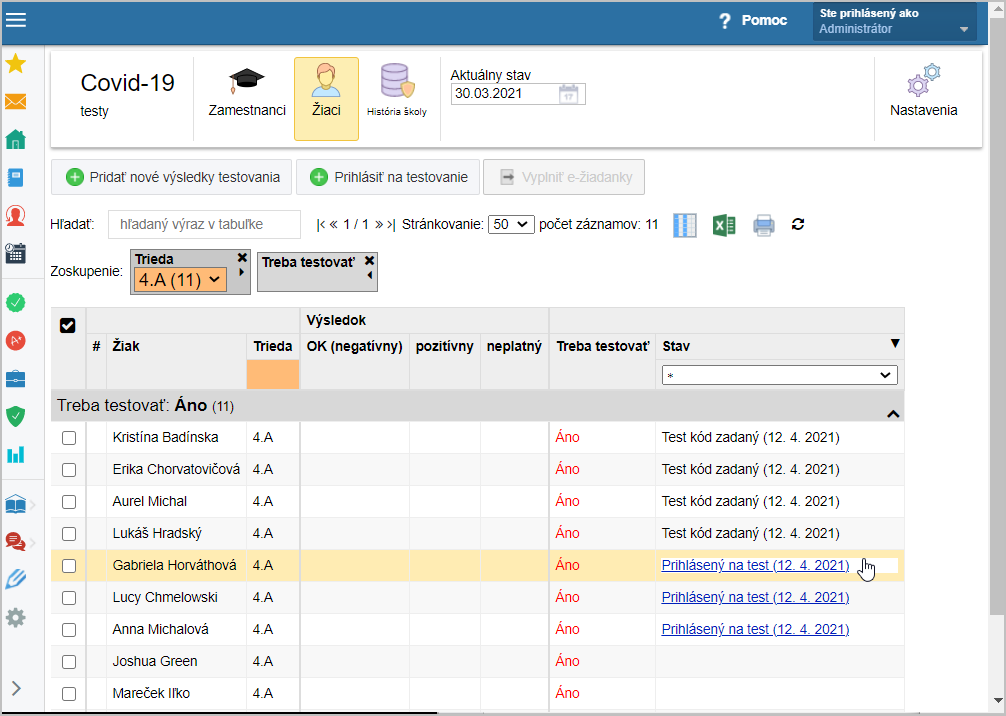Open the orange envelope messages icon
Screen dimensions: 1006x716
(x=15, y=101)
